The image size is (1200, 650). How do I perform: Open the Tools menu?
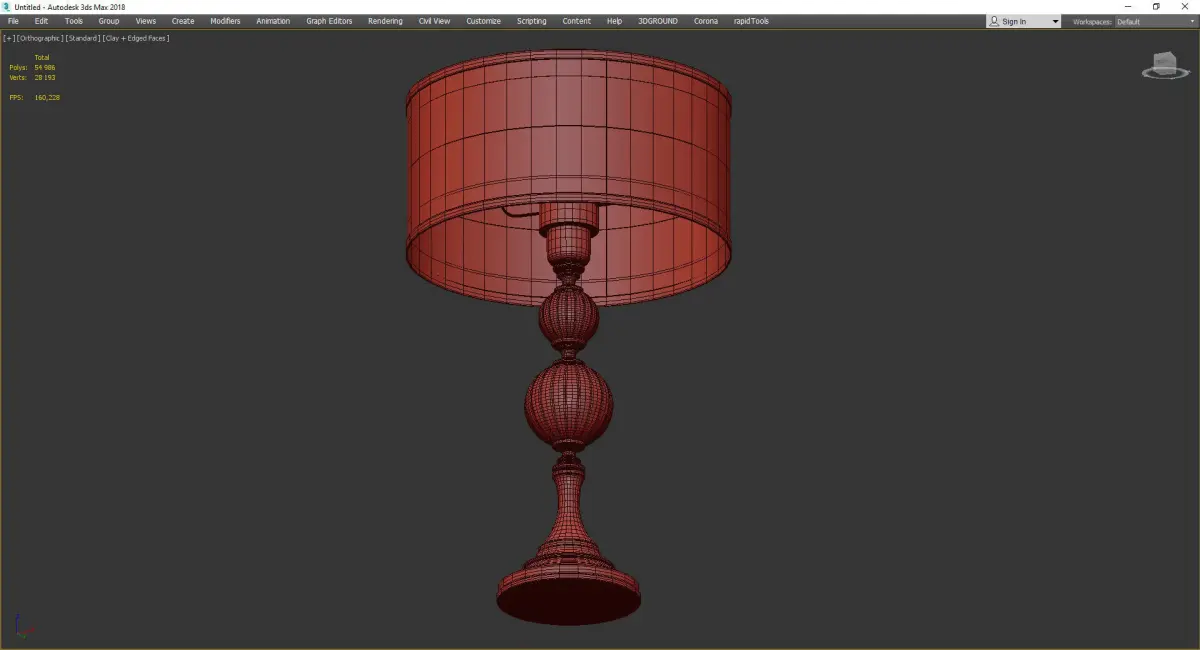(74, 21)
